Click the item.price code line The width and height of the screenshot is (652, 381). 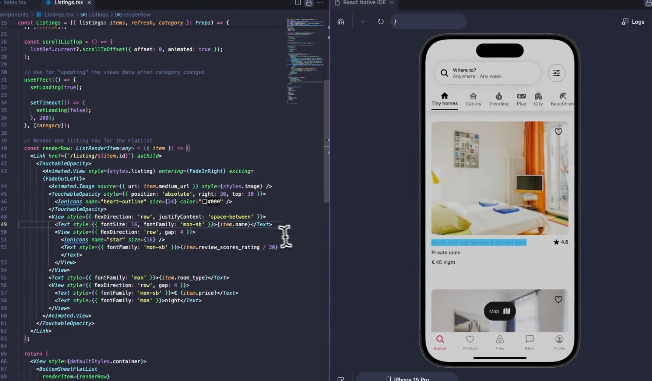click(146, 293)
